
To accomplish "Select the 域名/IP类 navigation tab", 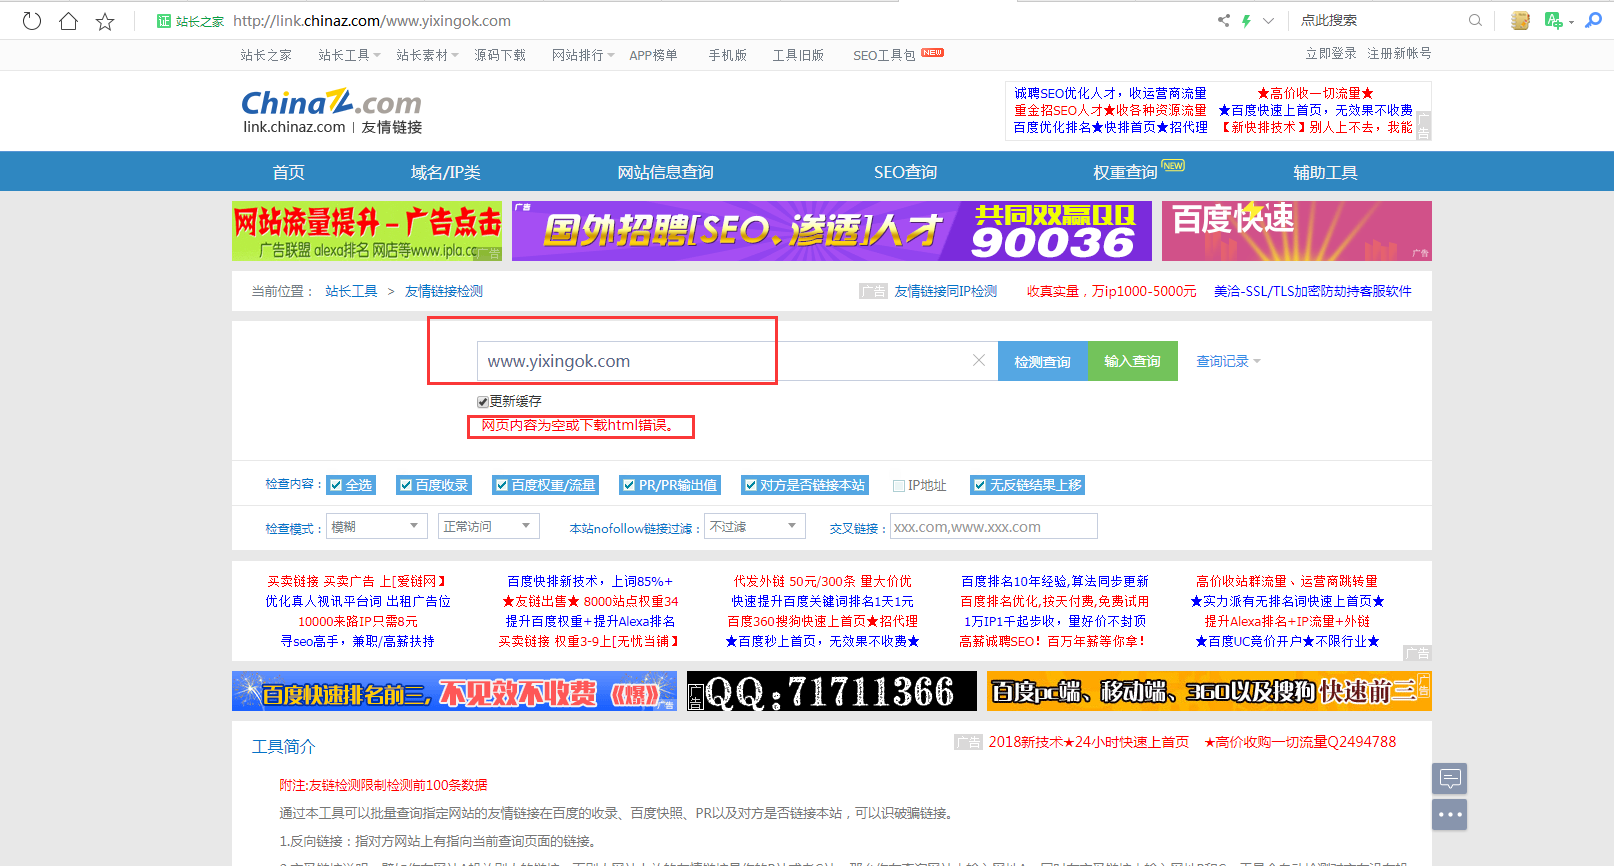I will pos(445,172).
